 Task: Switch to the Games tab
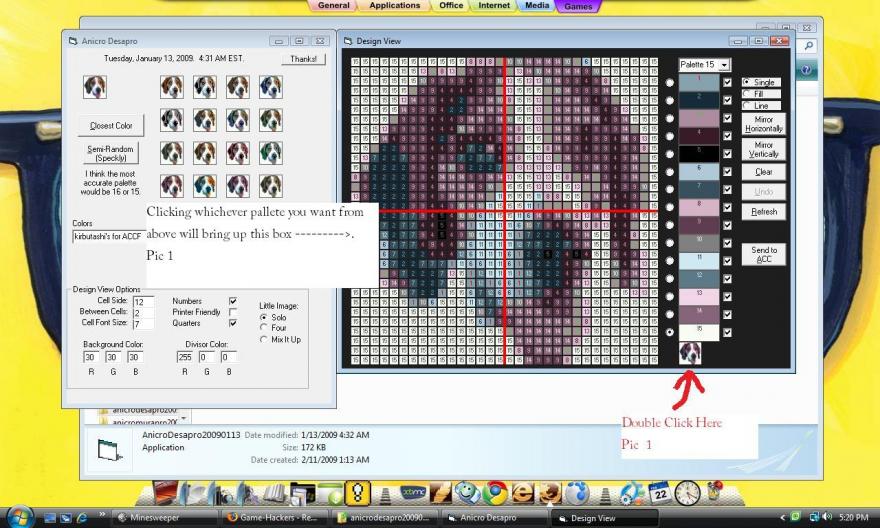(578, 6)
